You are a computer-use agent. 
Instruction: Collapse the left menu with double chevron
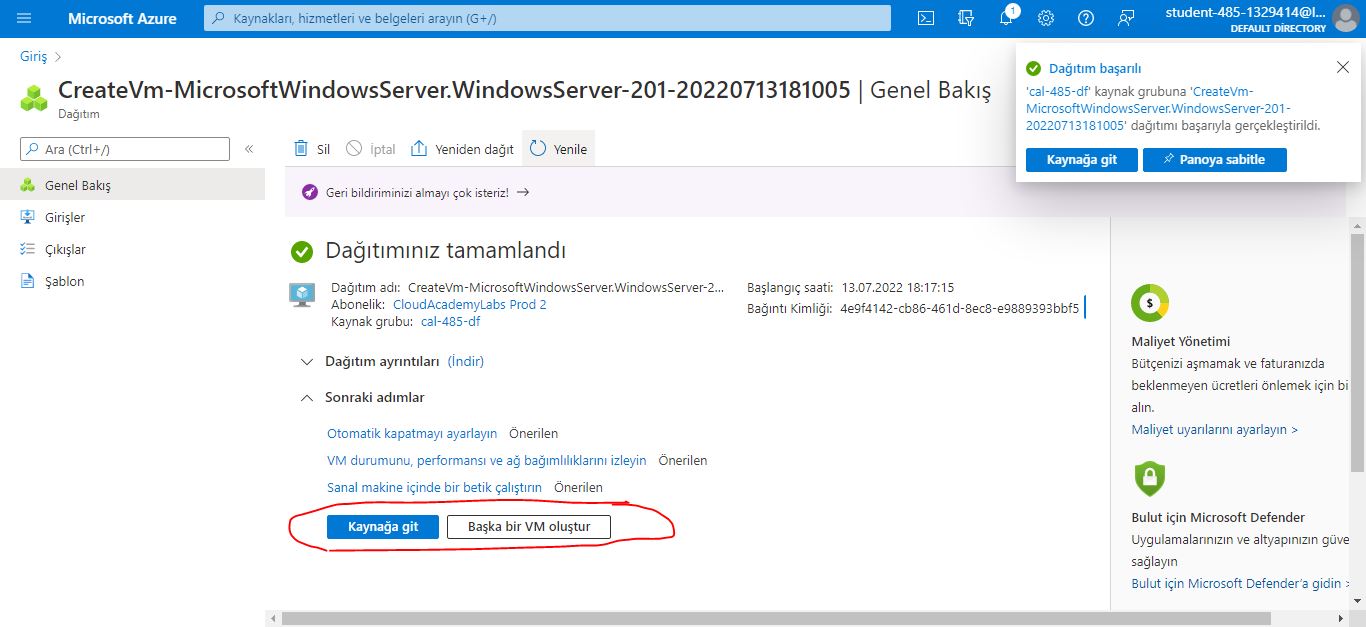coord(249,149)
